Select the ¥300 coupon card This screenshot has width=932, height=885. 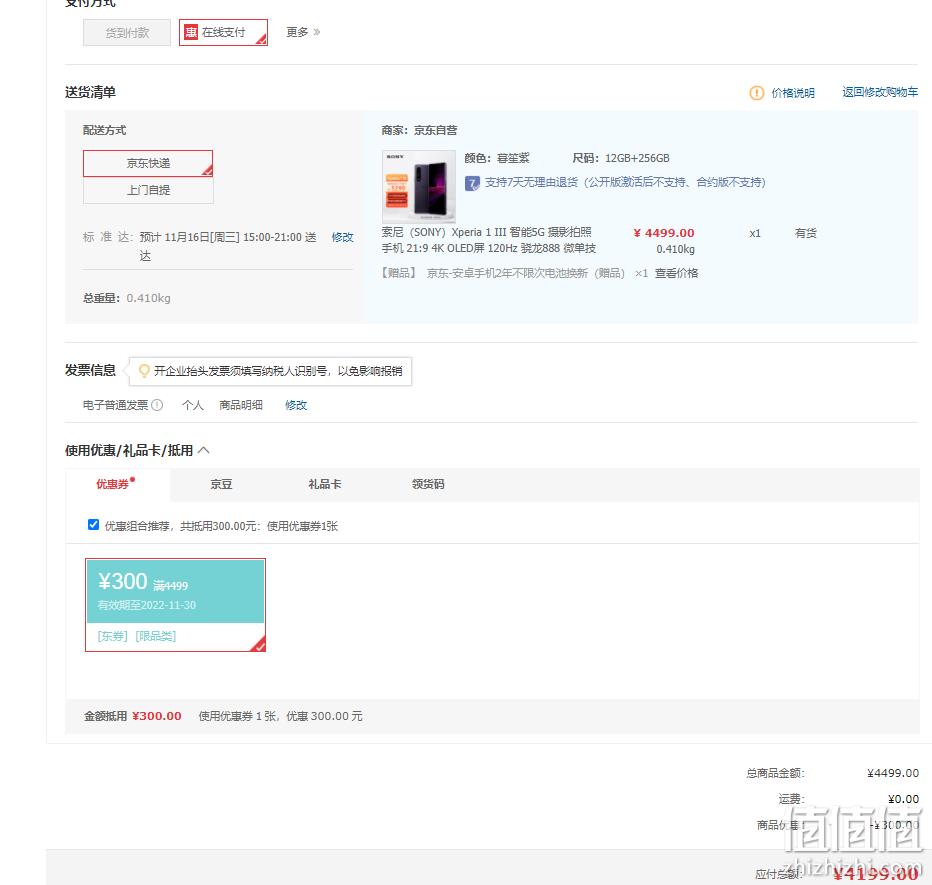click(175, 605)
